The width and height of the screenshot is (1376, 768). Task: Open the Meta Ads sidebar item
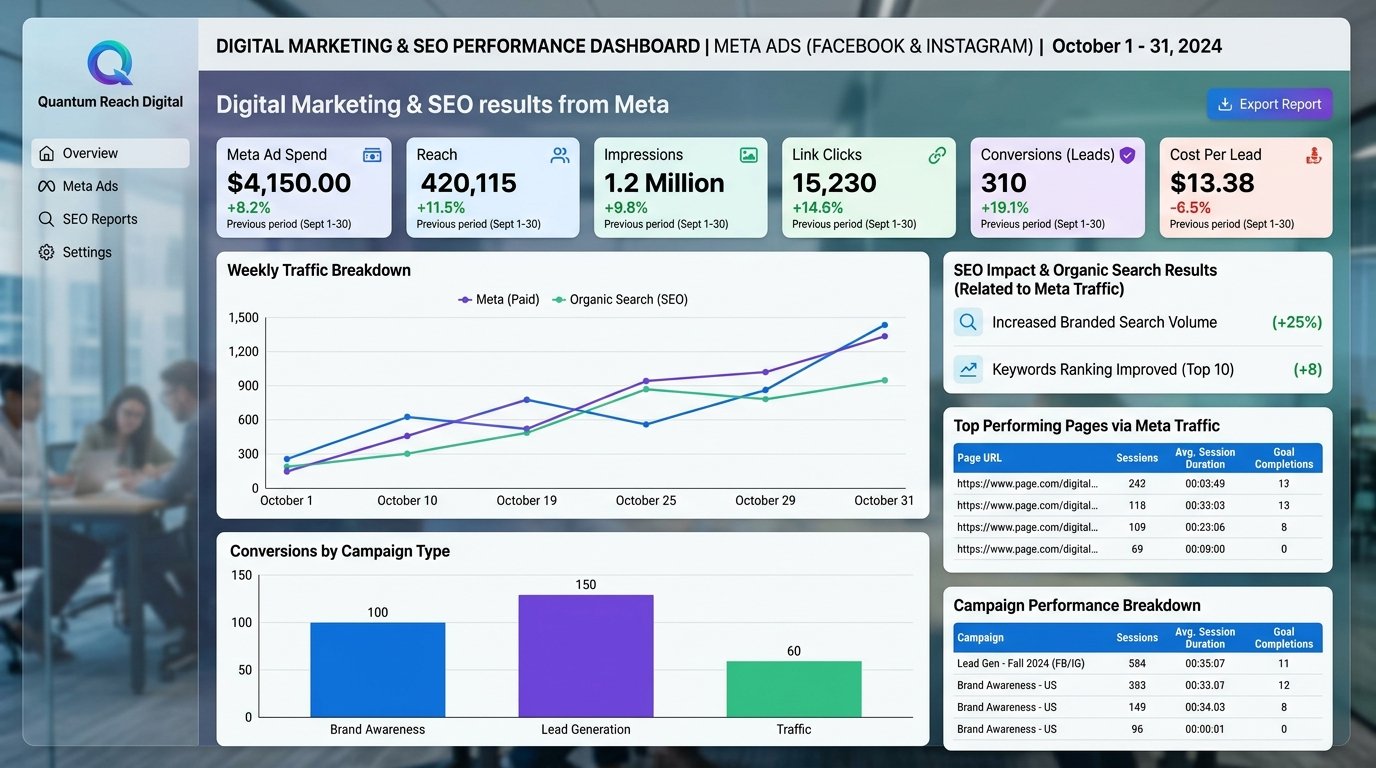tap(110, 186)
